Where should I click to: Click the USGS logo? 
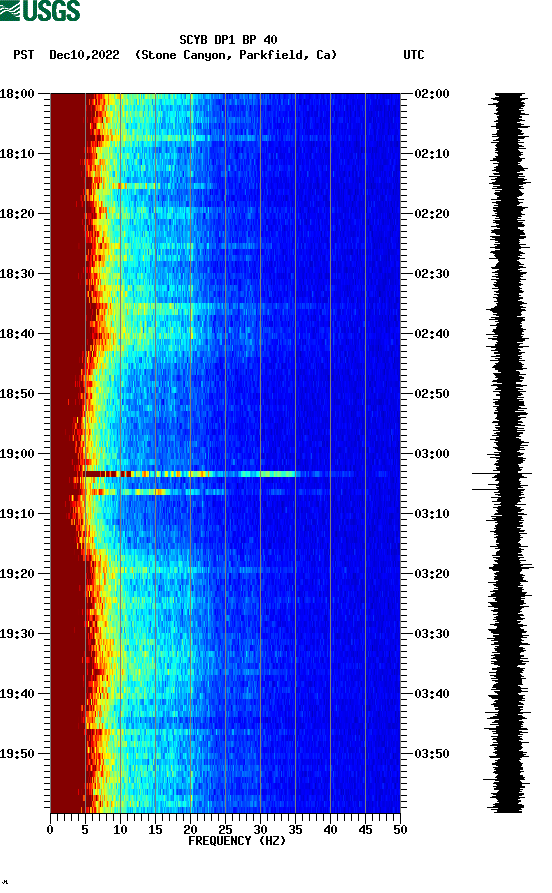tap(40, 10)
